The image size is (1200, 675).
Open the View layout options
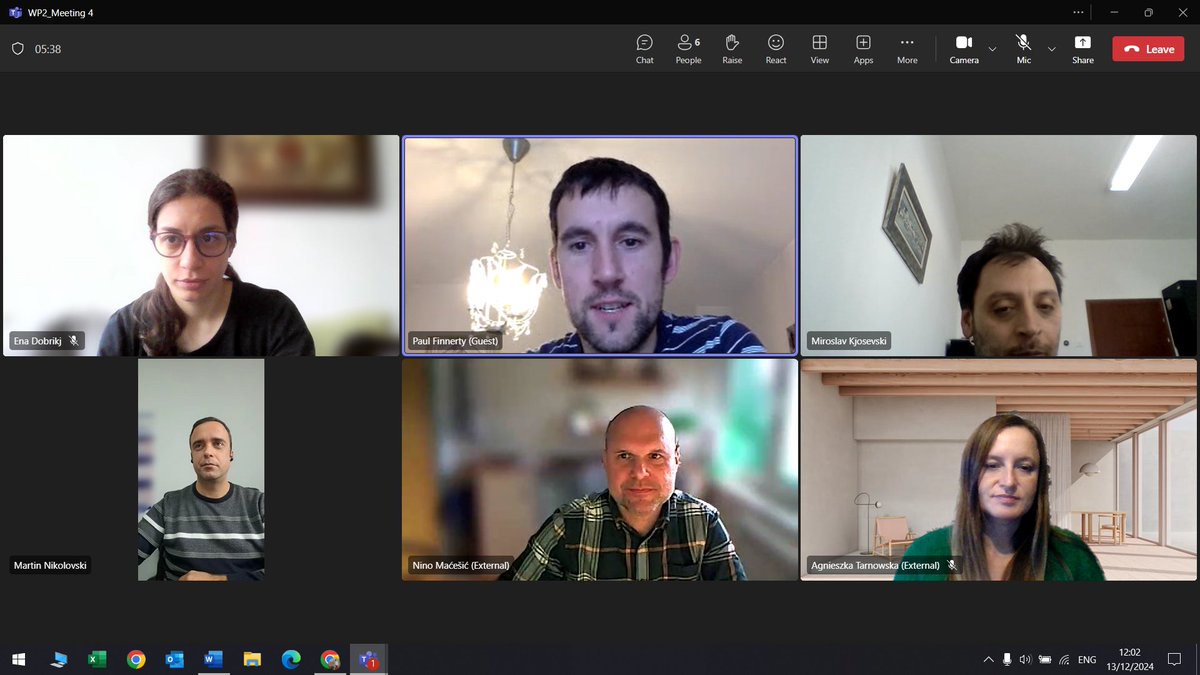[820, 48]
